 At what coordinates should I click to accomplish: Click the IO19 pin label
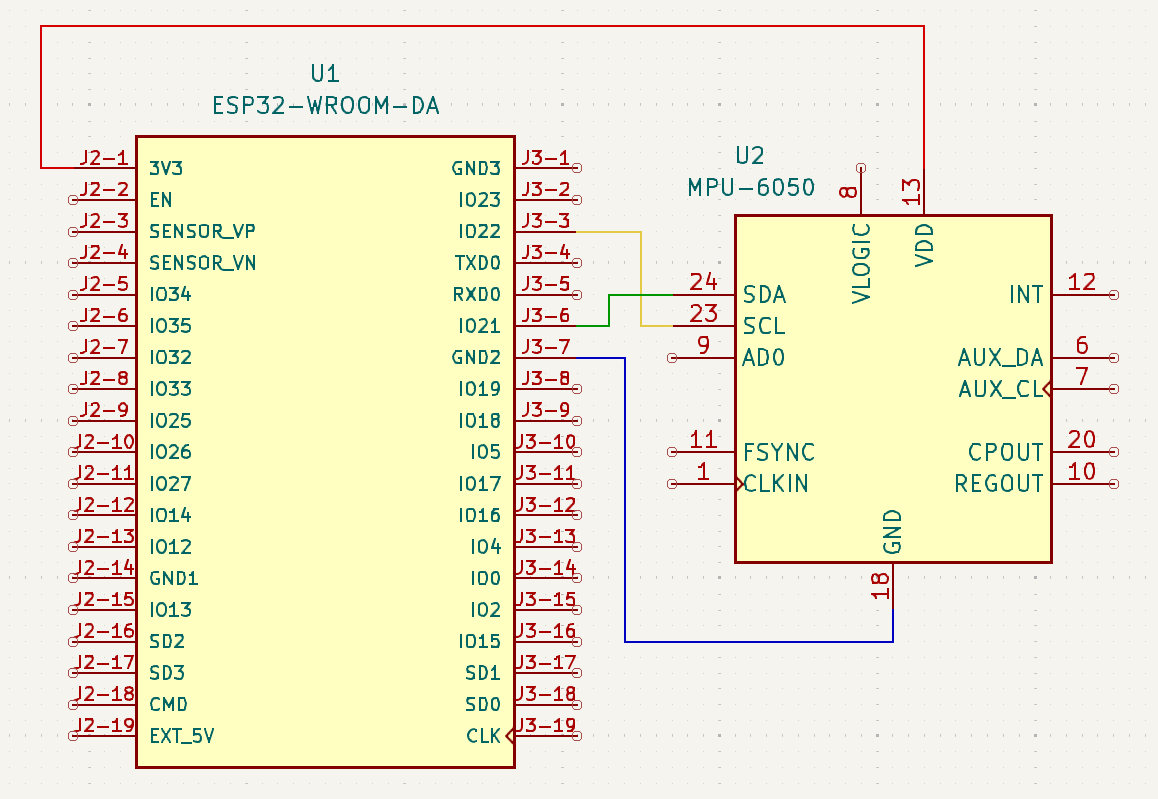(x=479, y=389)
